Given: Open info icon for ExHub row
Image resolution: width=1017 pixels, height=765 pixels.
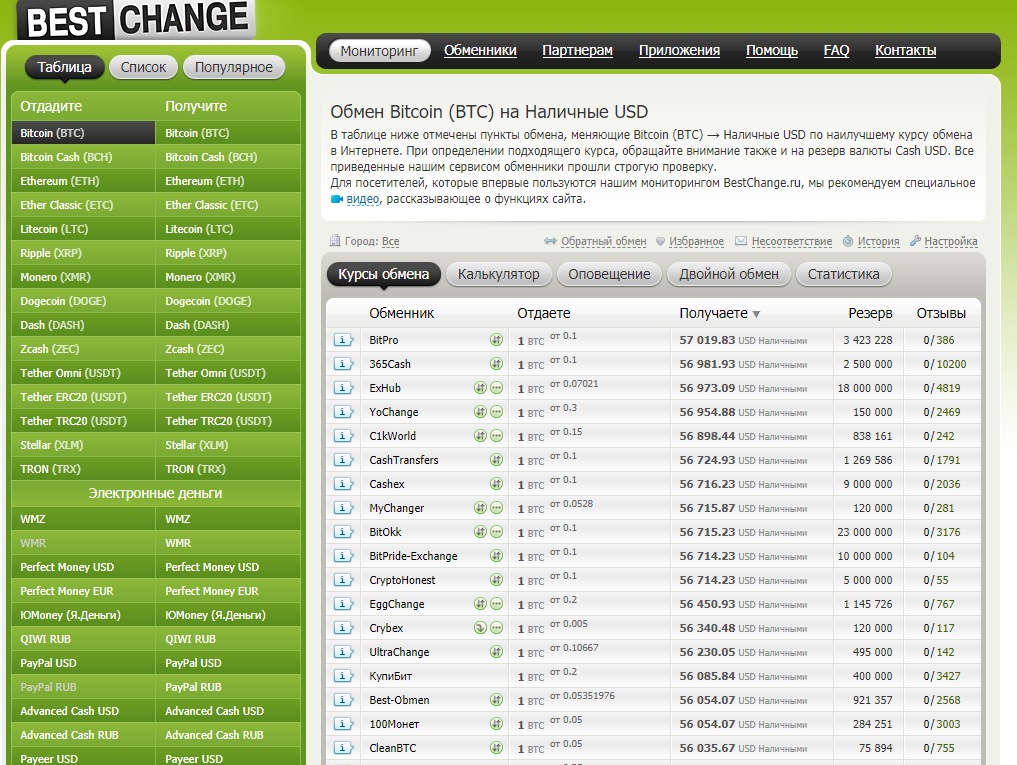Looking at the screenshot, I should (343, 388).
